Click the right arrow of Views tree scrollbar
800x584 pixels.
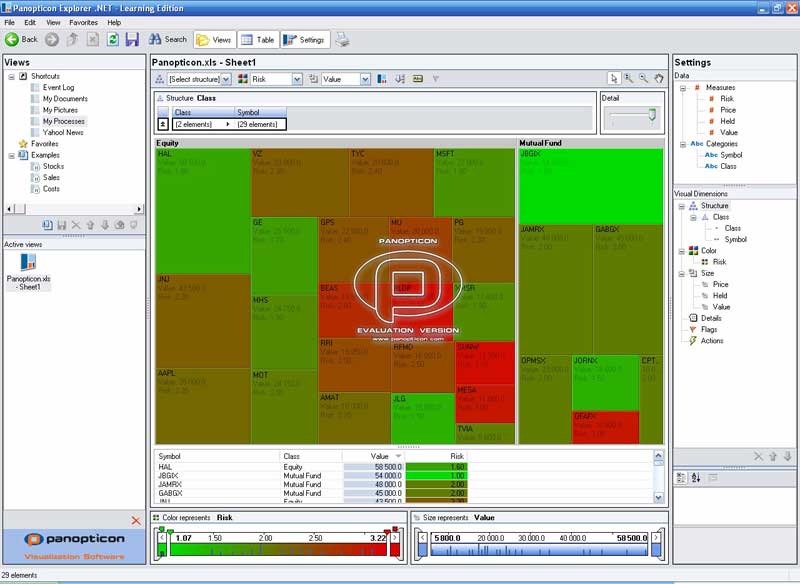click(x=139, y=209)
